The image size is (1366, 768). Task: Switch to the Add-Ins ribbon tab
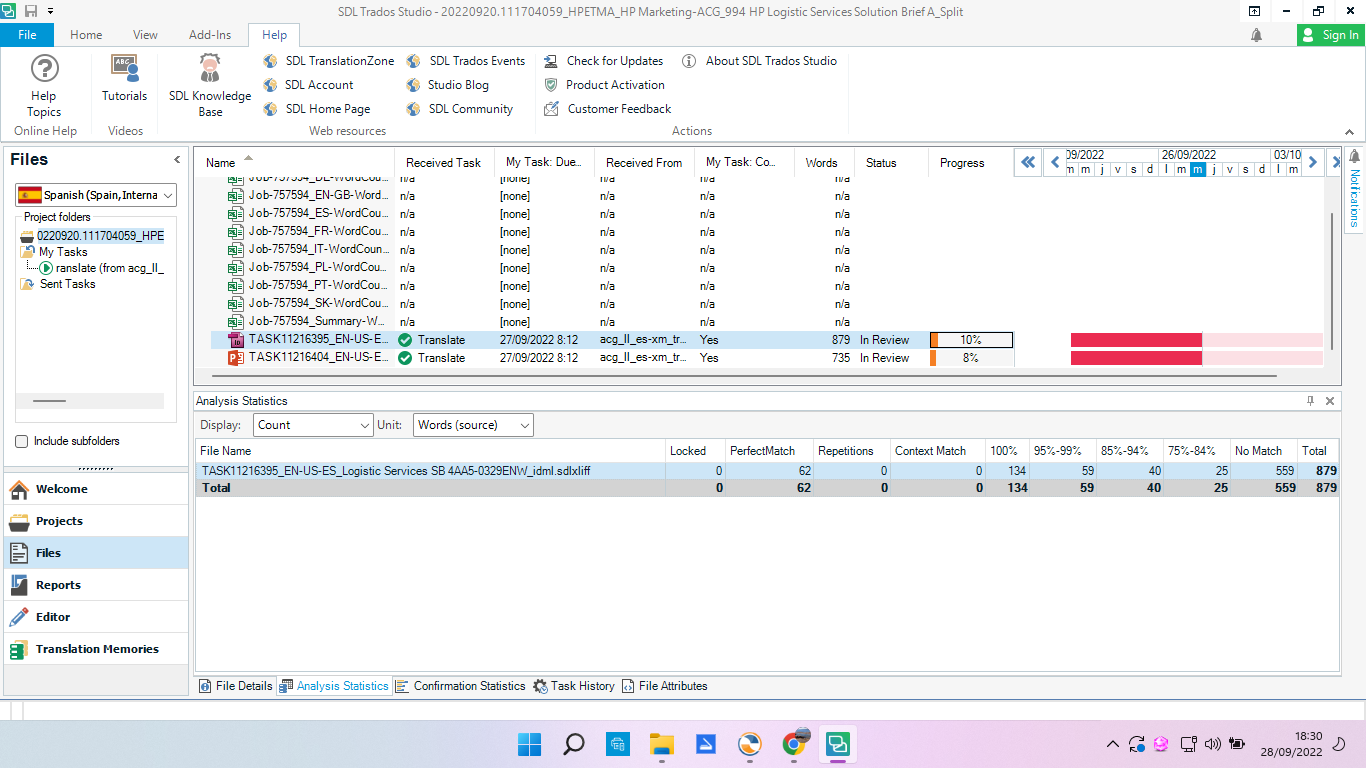(x=210, y=35)
